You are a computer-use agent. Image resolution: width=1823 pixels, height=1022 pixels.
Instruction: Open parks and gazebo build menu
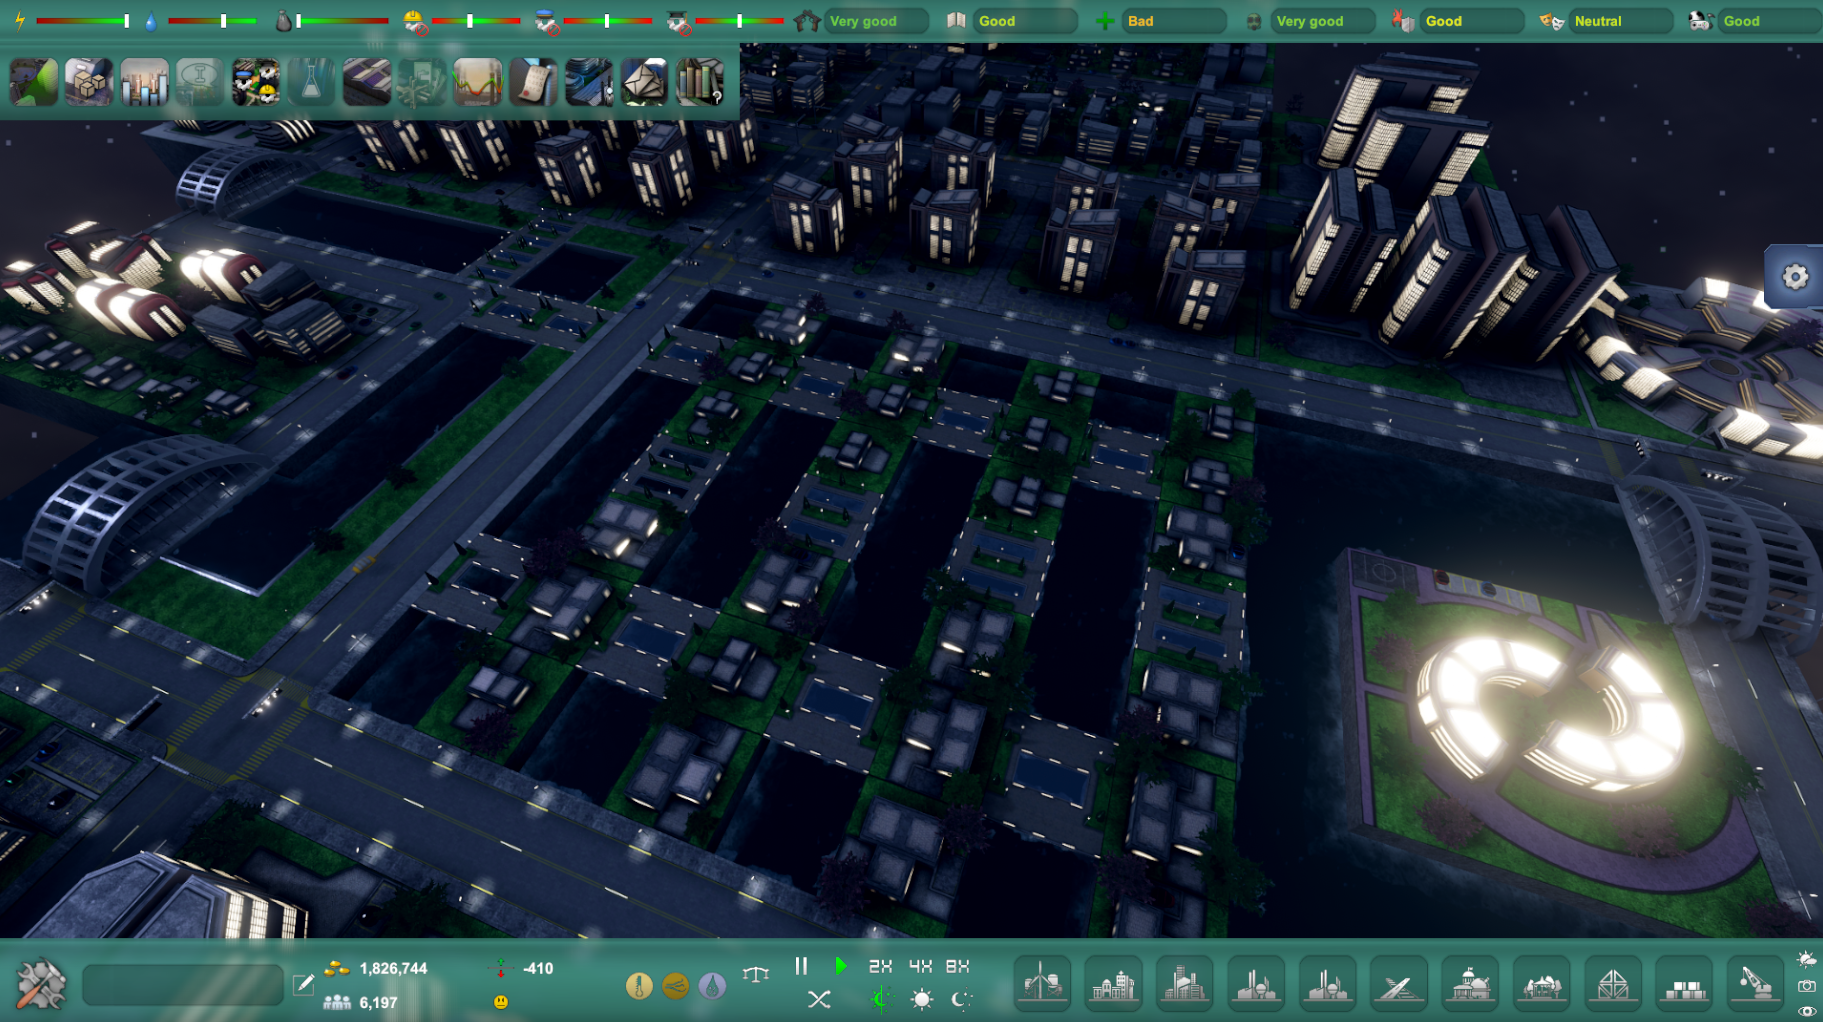[1542, 982]
